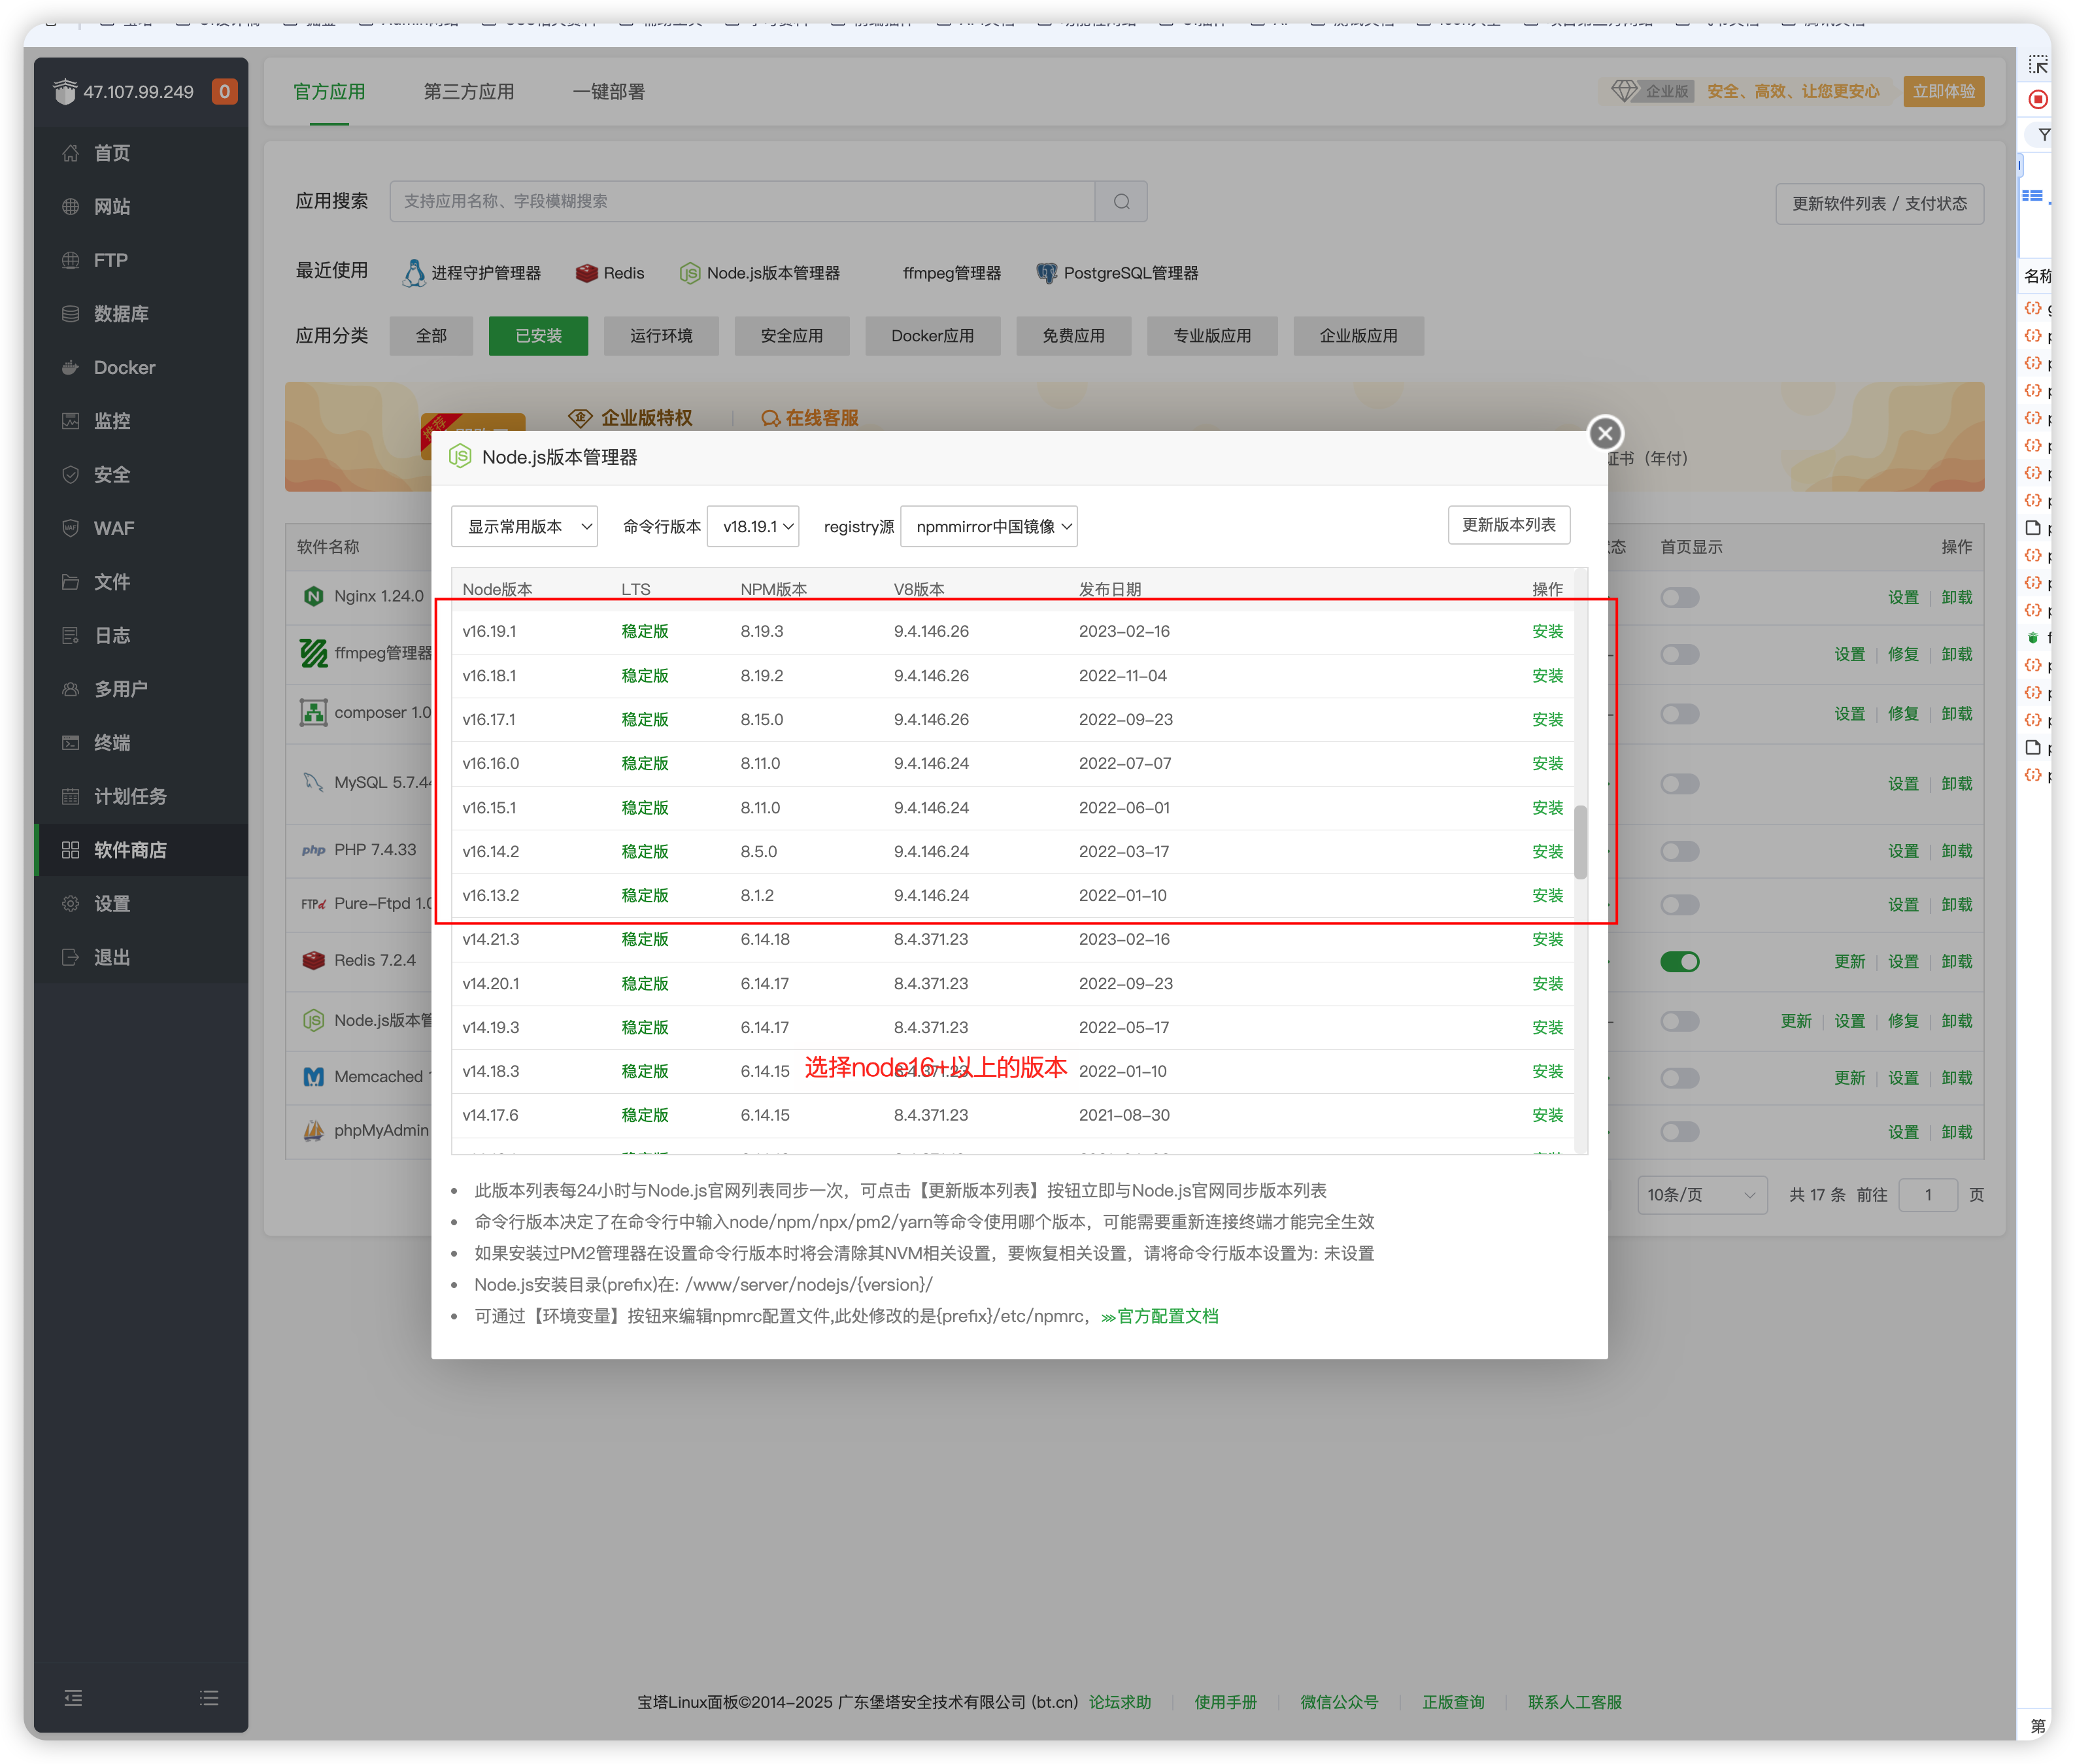Select the Docker应用 category filter
This screenshot has height=1764, width=2075.
932,336
